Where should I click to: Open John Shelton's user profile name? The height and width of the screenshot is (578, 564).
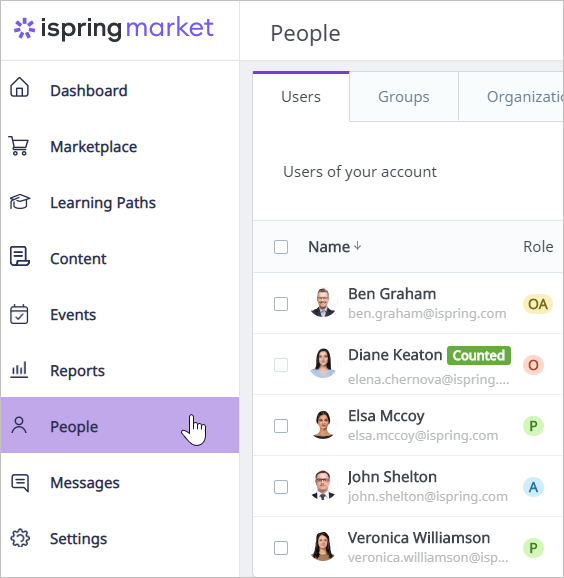pos(392,477)
